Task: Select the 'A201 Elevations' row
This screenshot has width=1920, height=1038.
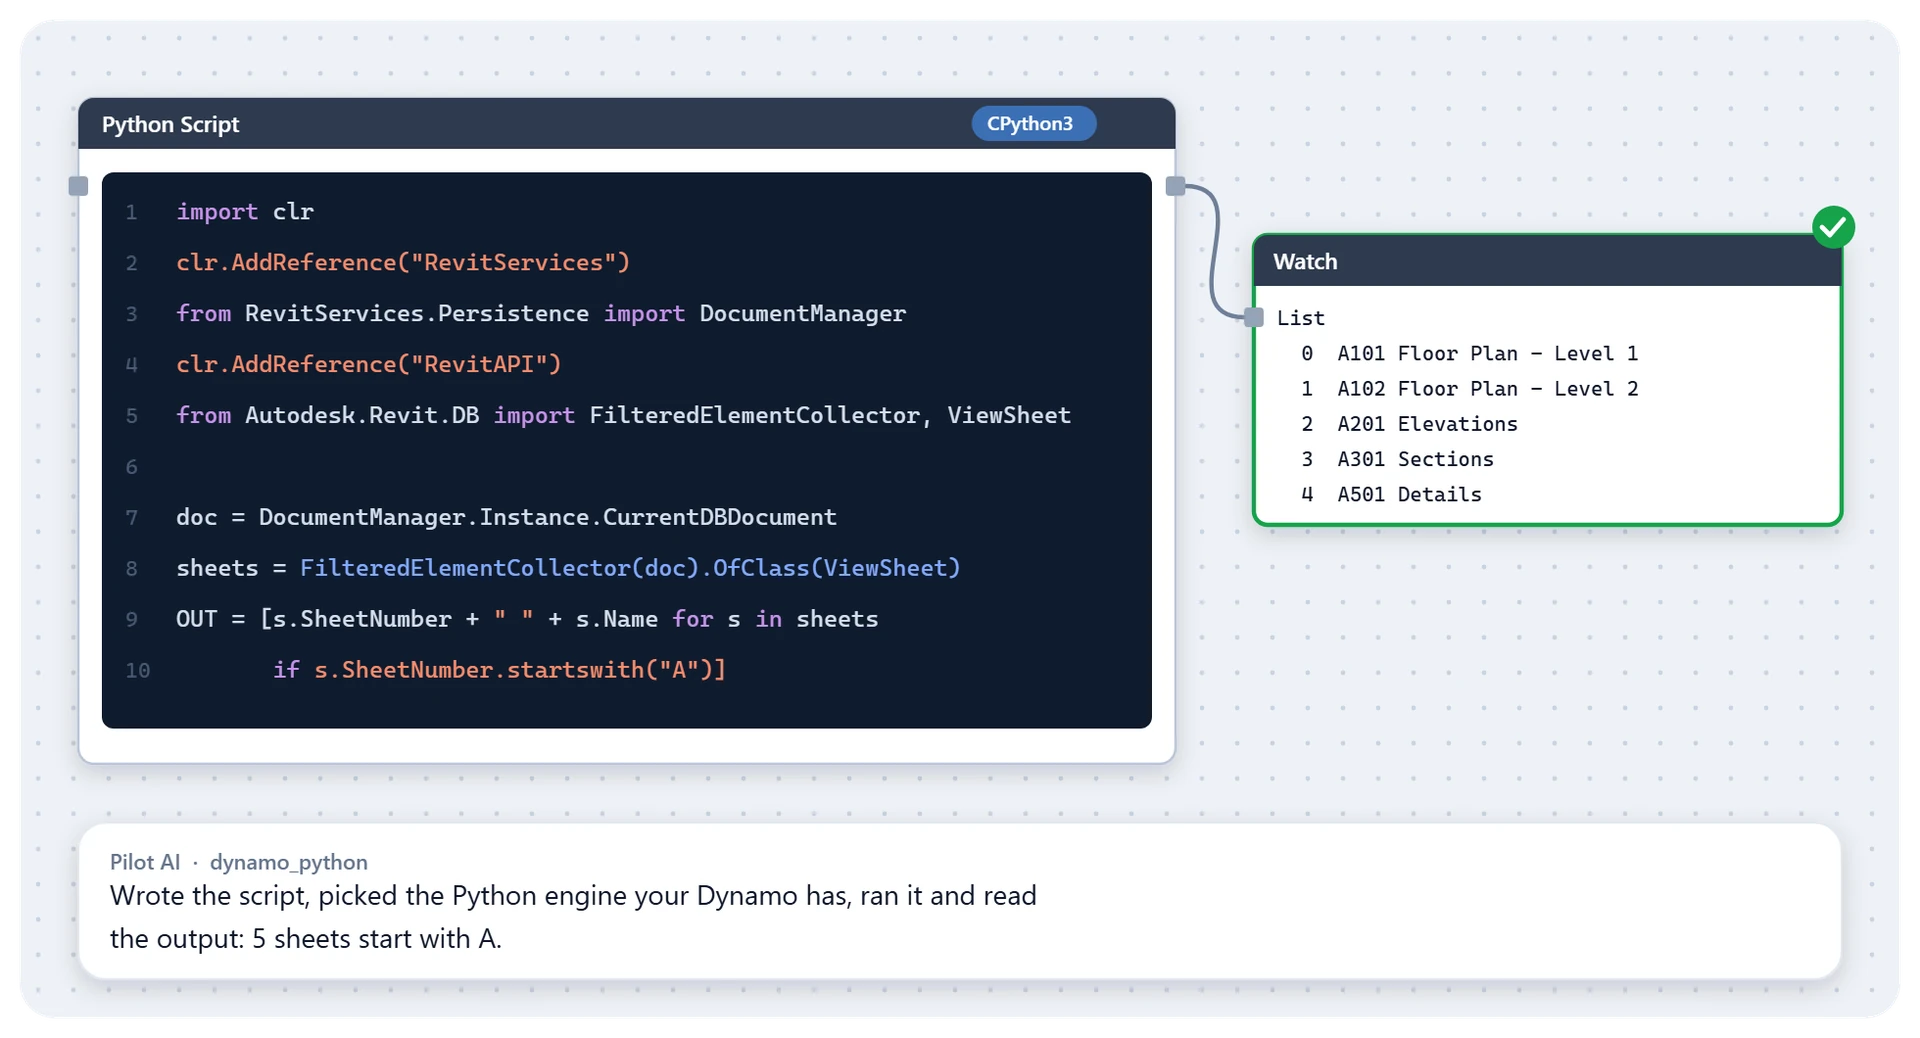Action: click(1409, 424)
